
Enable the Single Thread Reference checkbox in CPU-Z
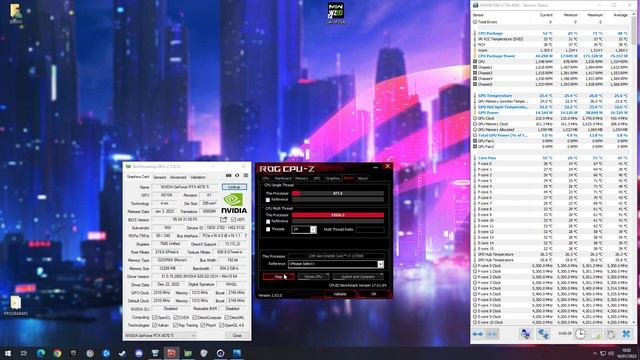click(x=268, y=200)
